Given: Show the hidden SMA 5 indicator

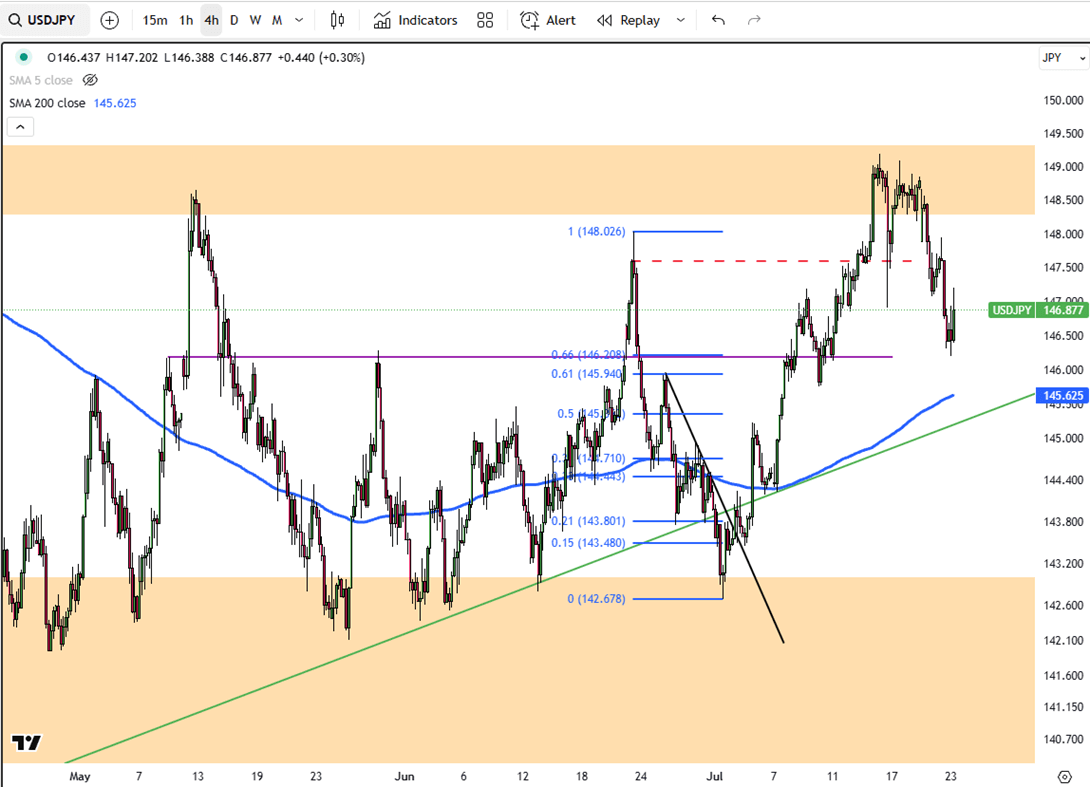Looking at the screenshot, I should [x=90, y=80].
